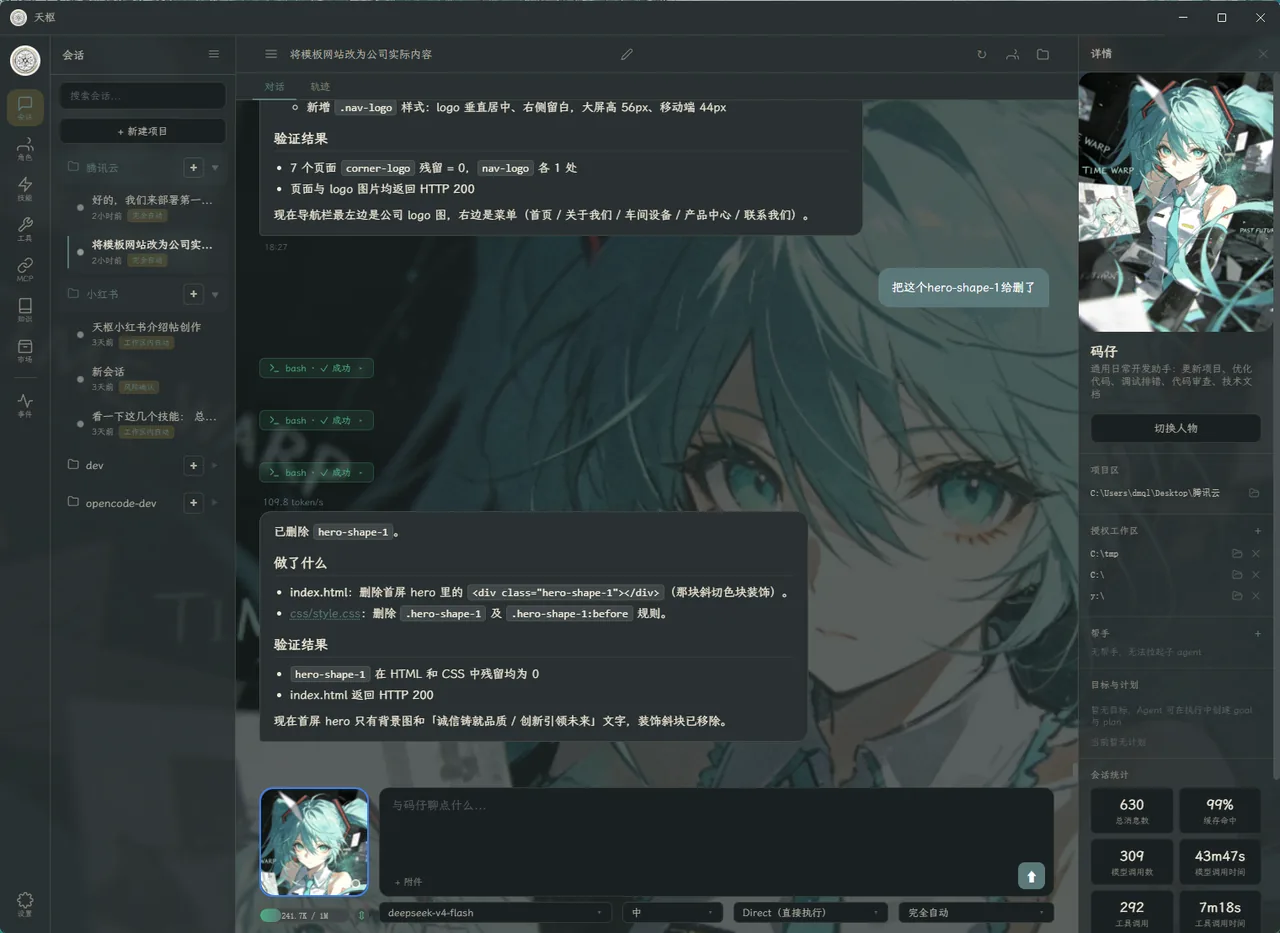Remove the C:\ workspace

coord(1256,574)
